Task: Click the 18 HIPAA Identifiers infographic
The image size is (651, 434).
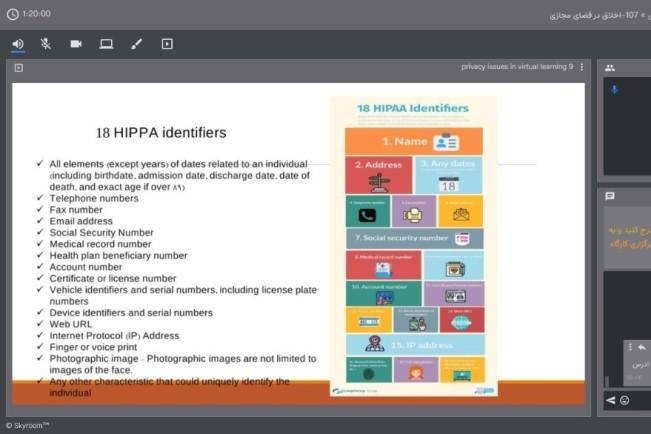Action: [413, 247]
